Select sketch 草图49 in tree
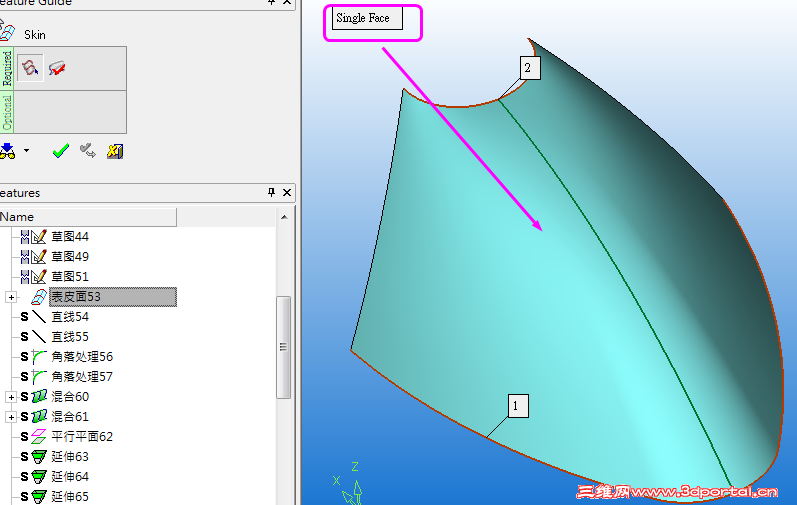The width and height of the screenshot is (797, 505). coord(70,257)
